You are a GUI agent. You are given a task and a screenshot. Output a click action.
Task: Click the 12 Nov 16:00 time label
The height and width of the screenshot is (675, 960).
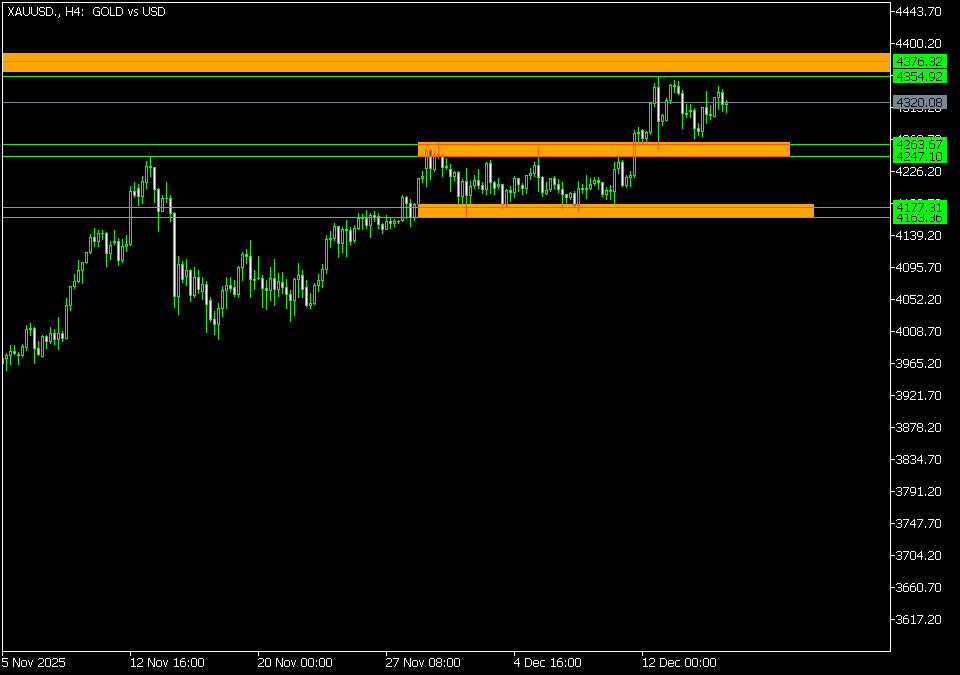click(167, 662)
